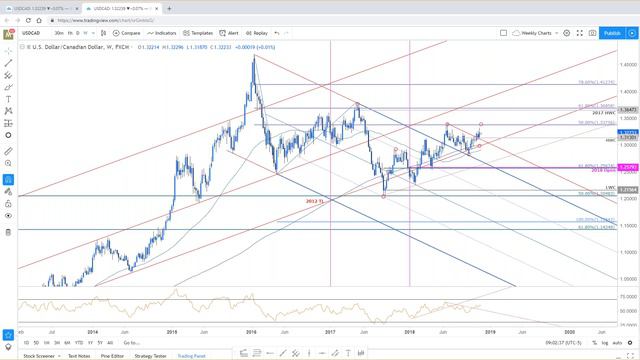The image size is (640, 360).
Task: Select the W weekly timeframe
Action: (85, 33)
